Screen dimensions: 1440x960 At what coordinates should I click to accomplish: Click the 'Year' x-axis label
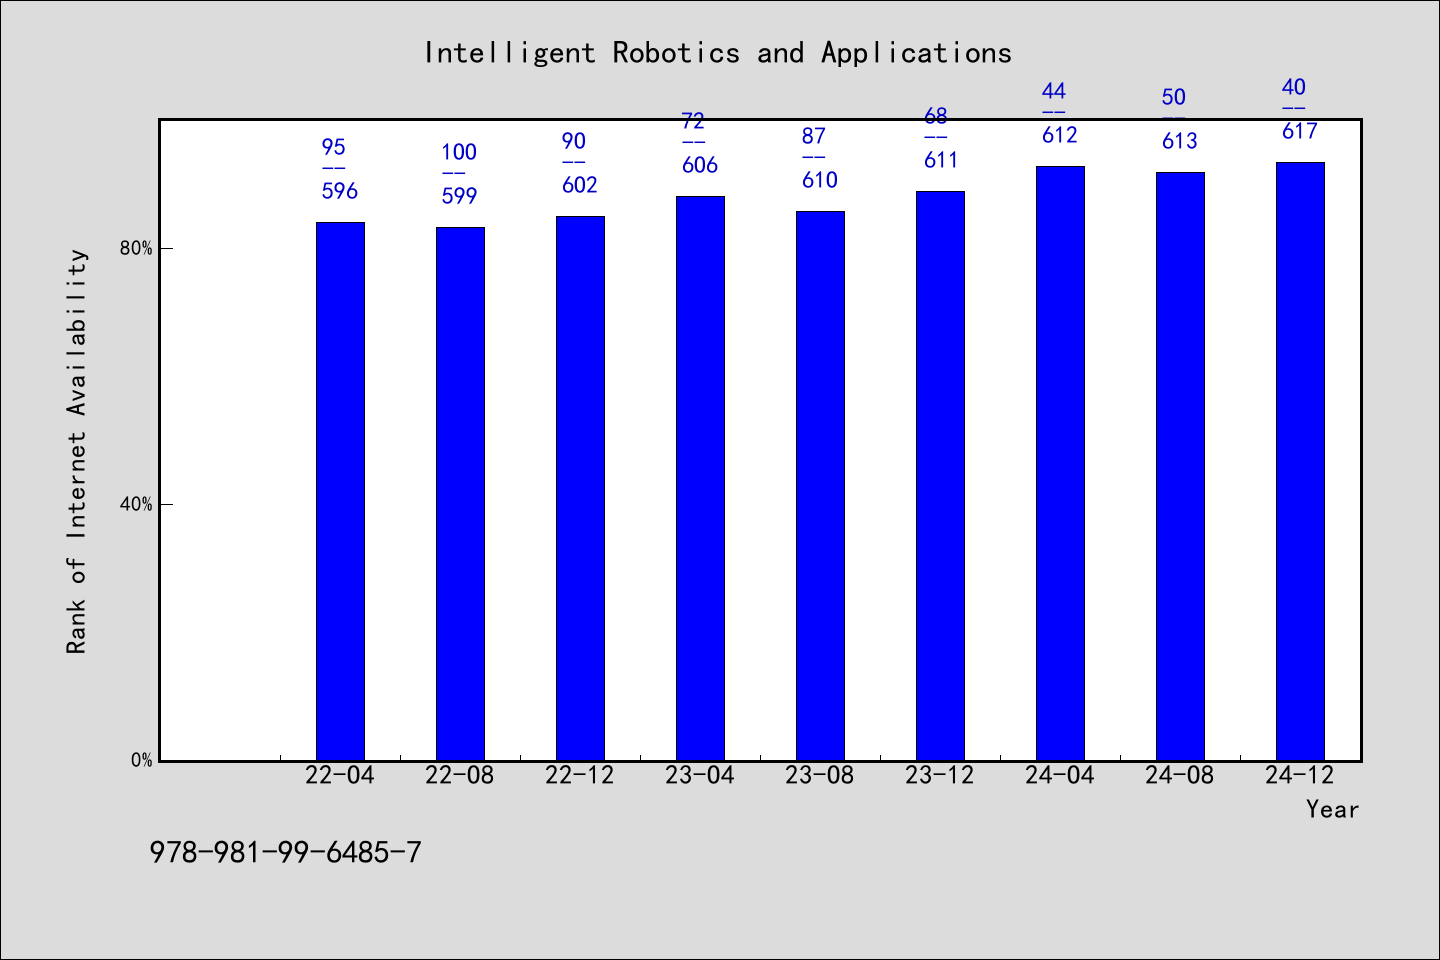tap(1332, 809)
